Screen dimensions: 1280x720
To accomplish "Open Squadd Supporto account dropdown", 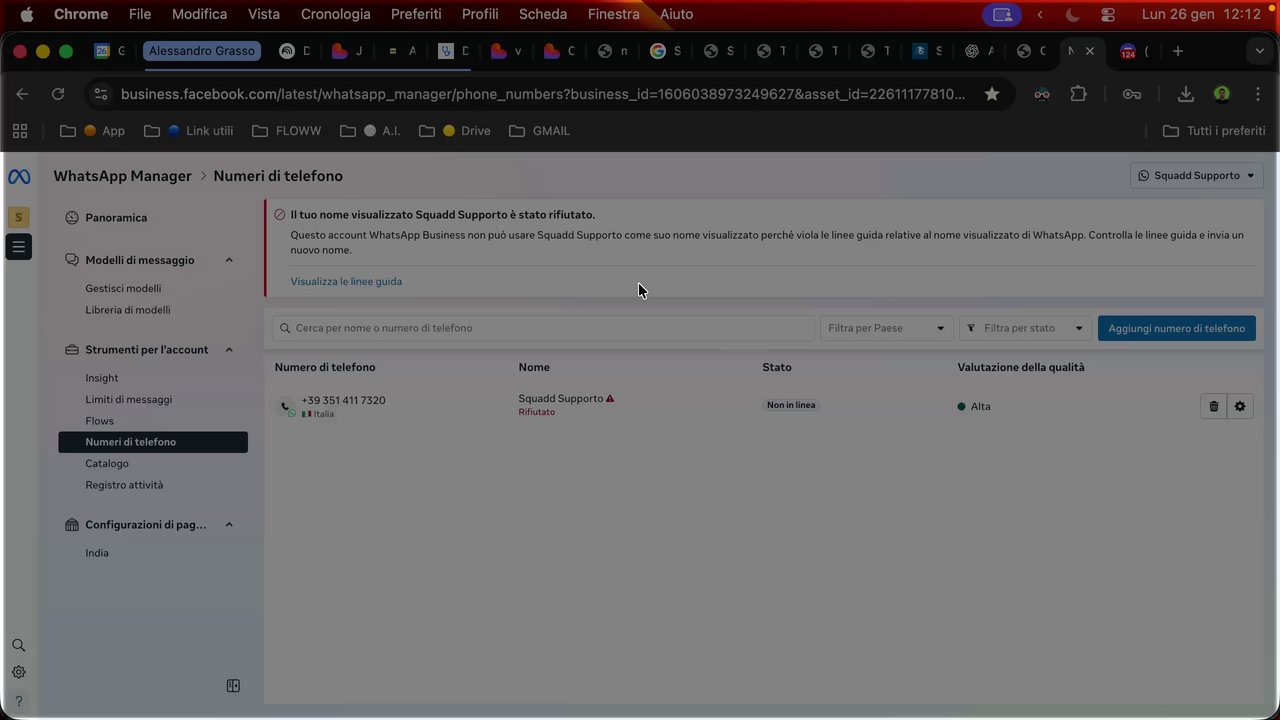I will 1197,176.
